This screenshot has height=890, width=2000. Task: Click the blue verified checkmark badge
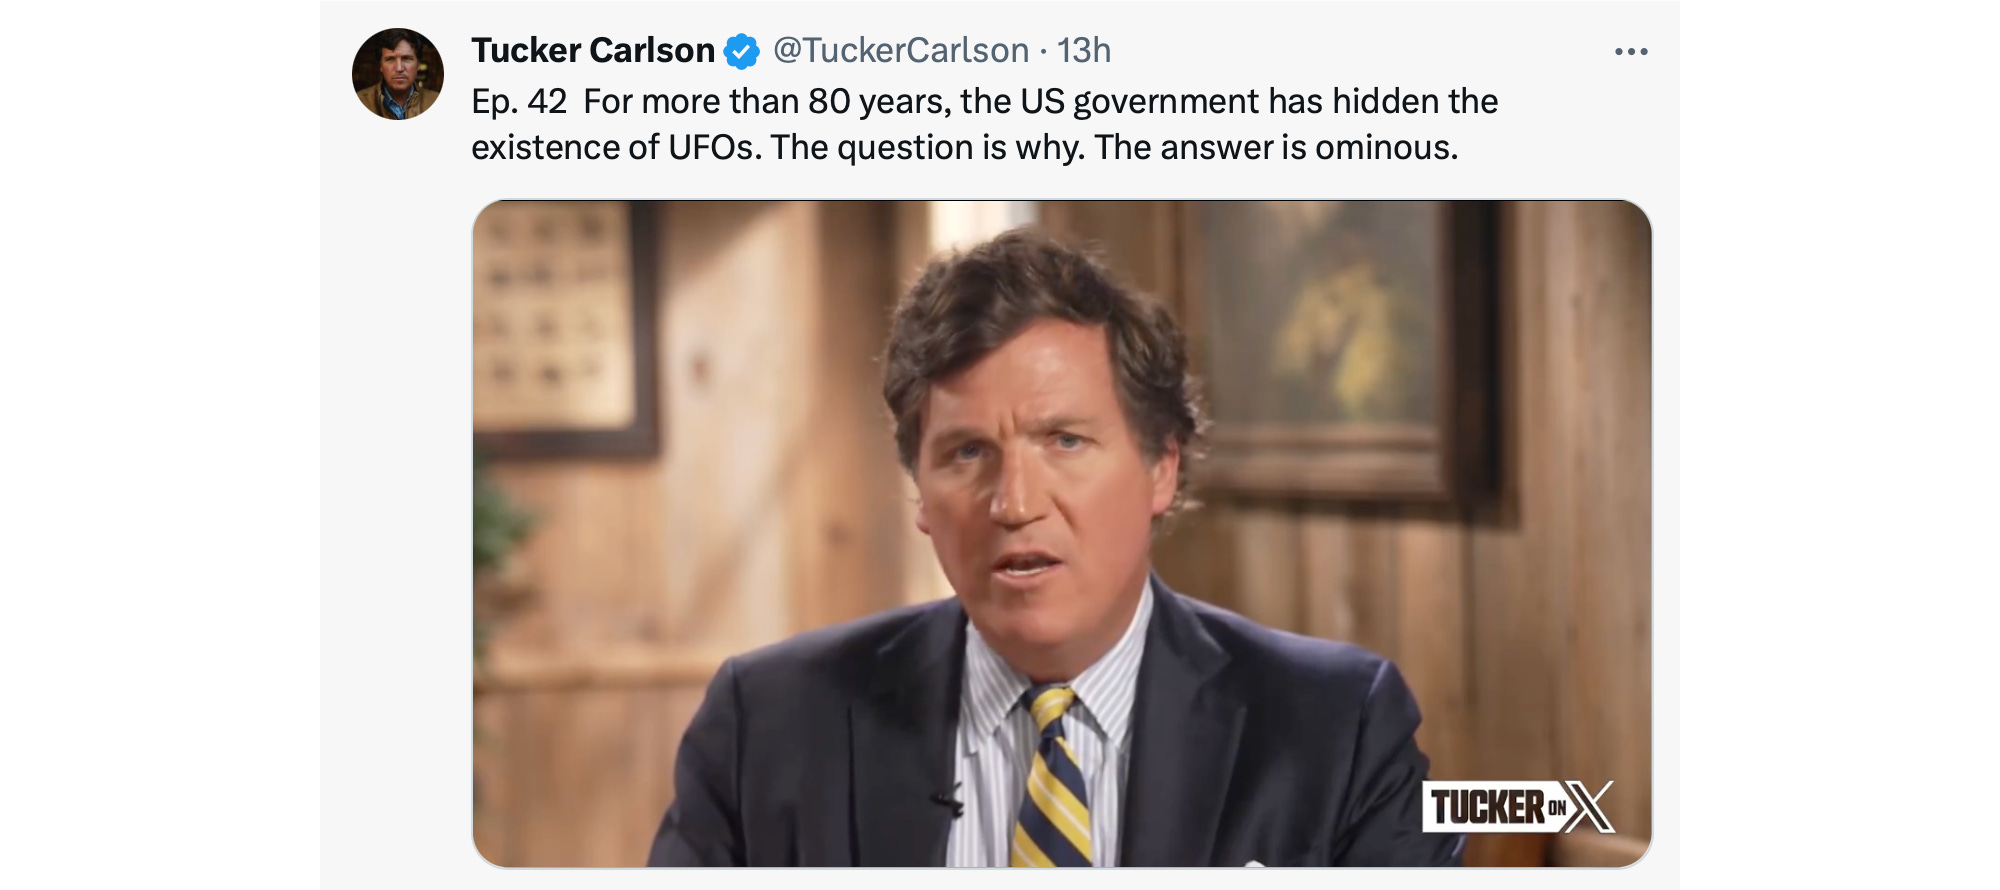741,51
